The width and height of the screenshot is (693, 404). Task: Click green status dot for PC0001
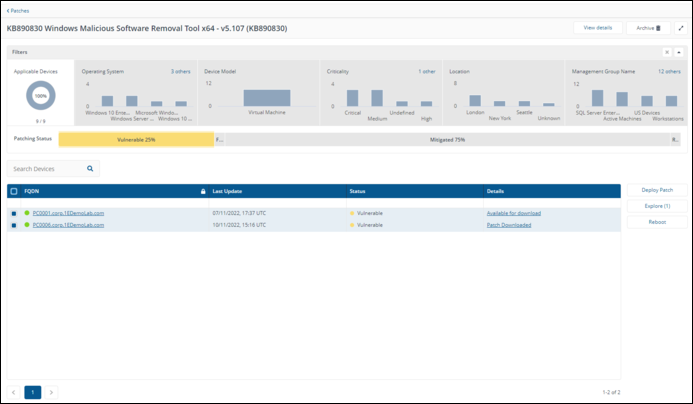(27, 213)
